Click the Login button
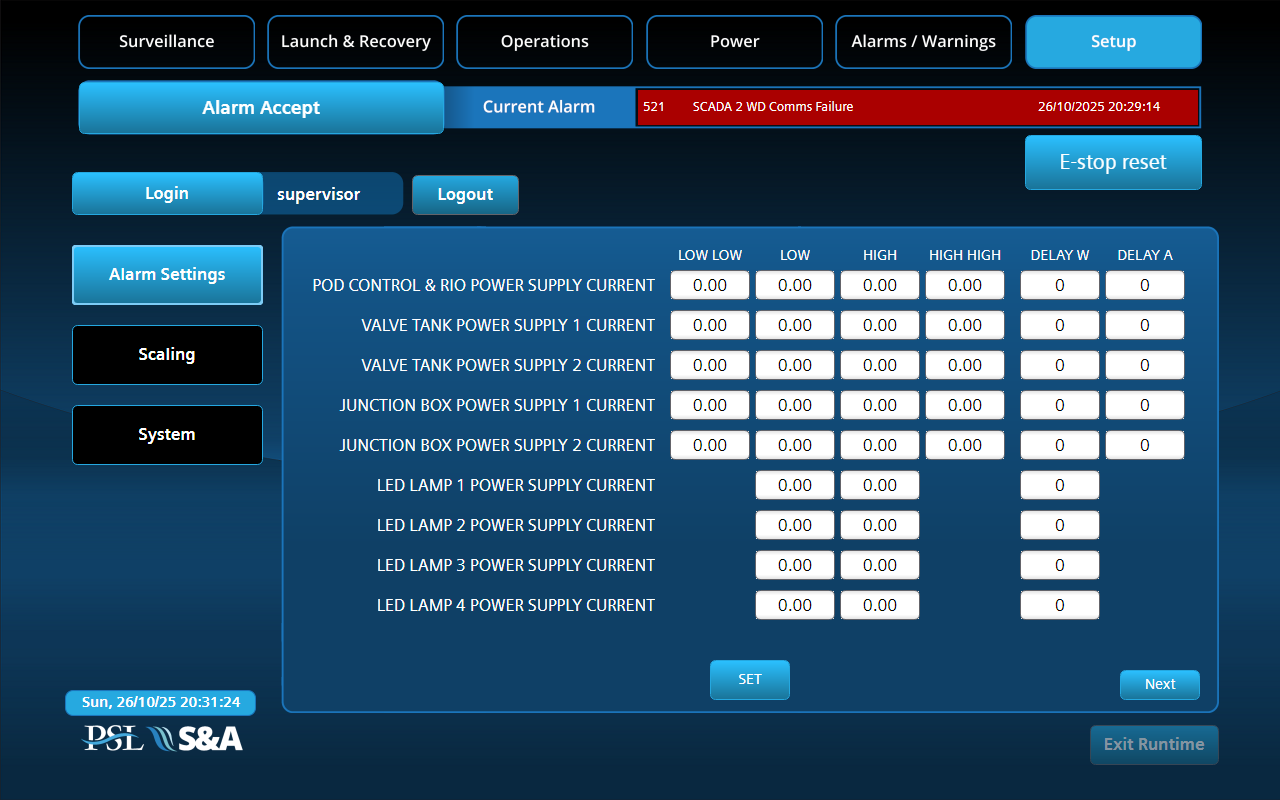The width and height of the screenshot is (1280, 800). click(167, 194)
